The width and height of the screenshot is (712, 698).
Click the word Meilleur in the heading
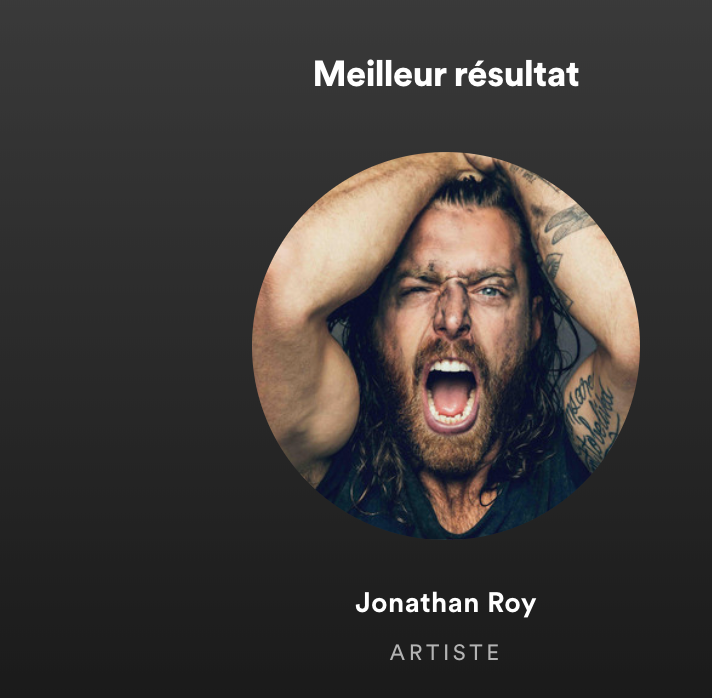(380, 74)
